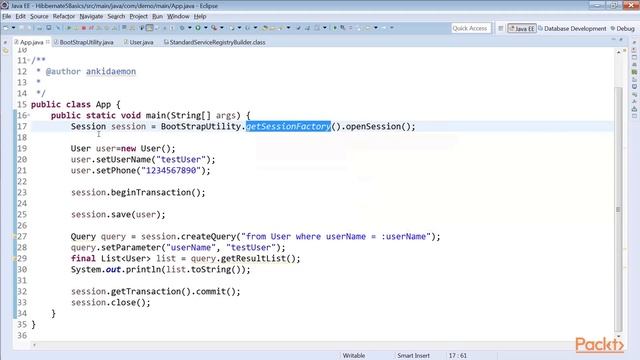The width and height of the screenshot is (640, 360).
Task: Maximize the editor area
Action: tap(621, 40)
